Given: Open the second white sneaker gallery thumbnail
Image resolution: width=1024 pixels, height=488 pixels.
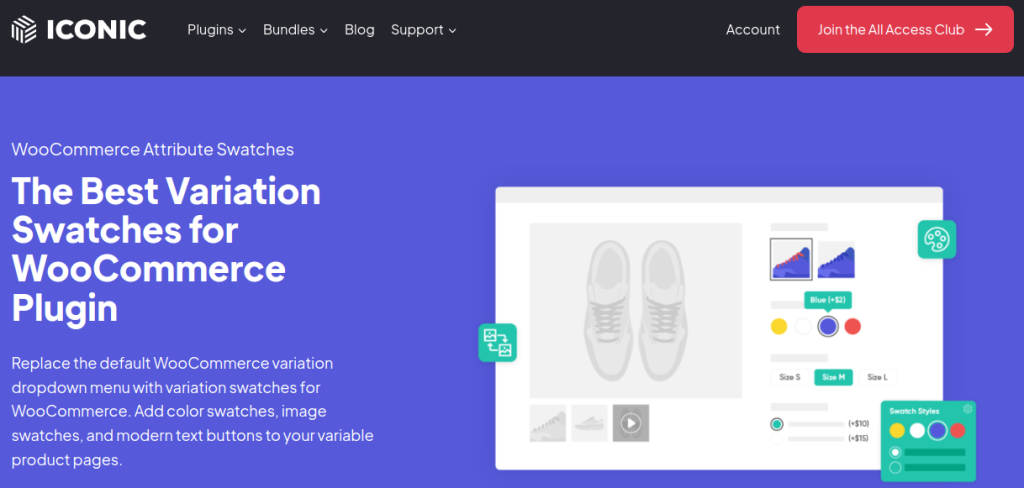Looking at the screenshot, I should tap(589, 423).
